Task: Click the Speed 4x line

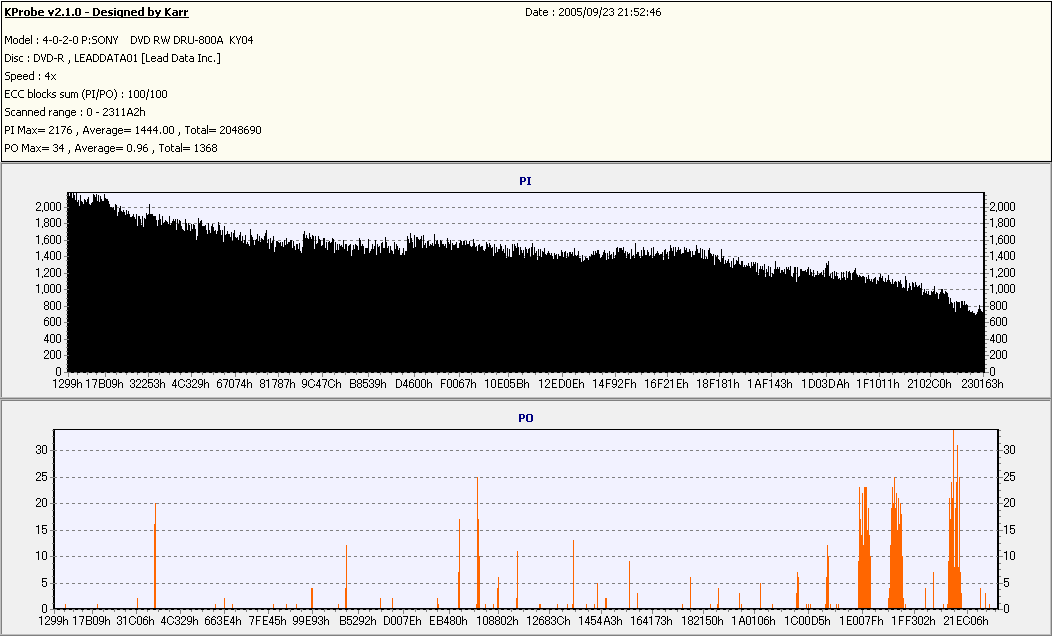Action: pyautogui.click(x=30, y=76)
